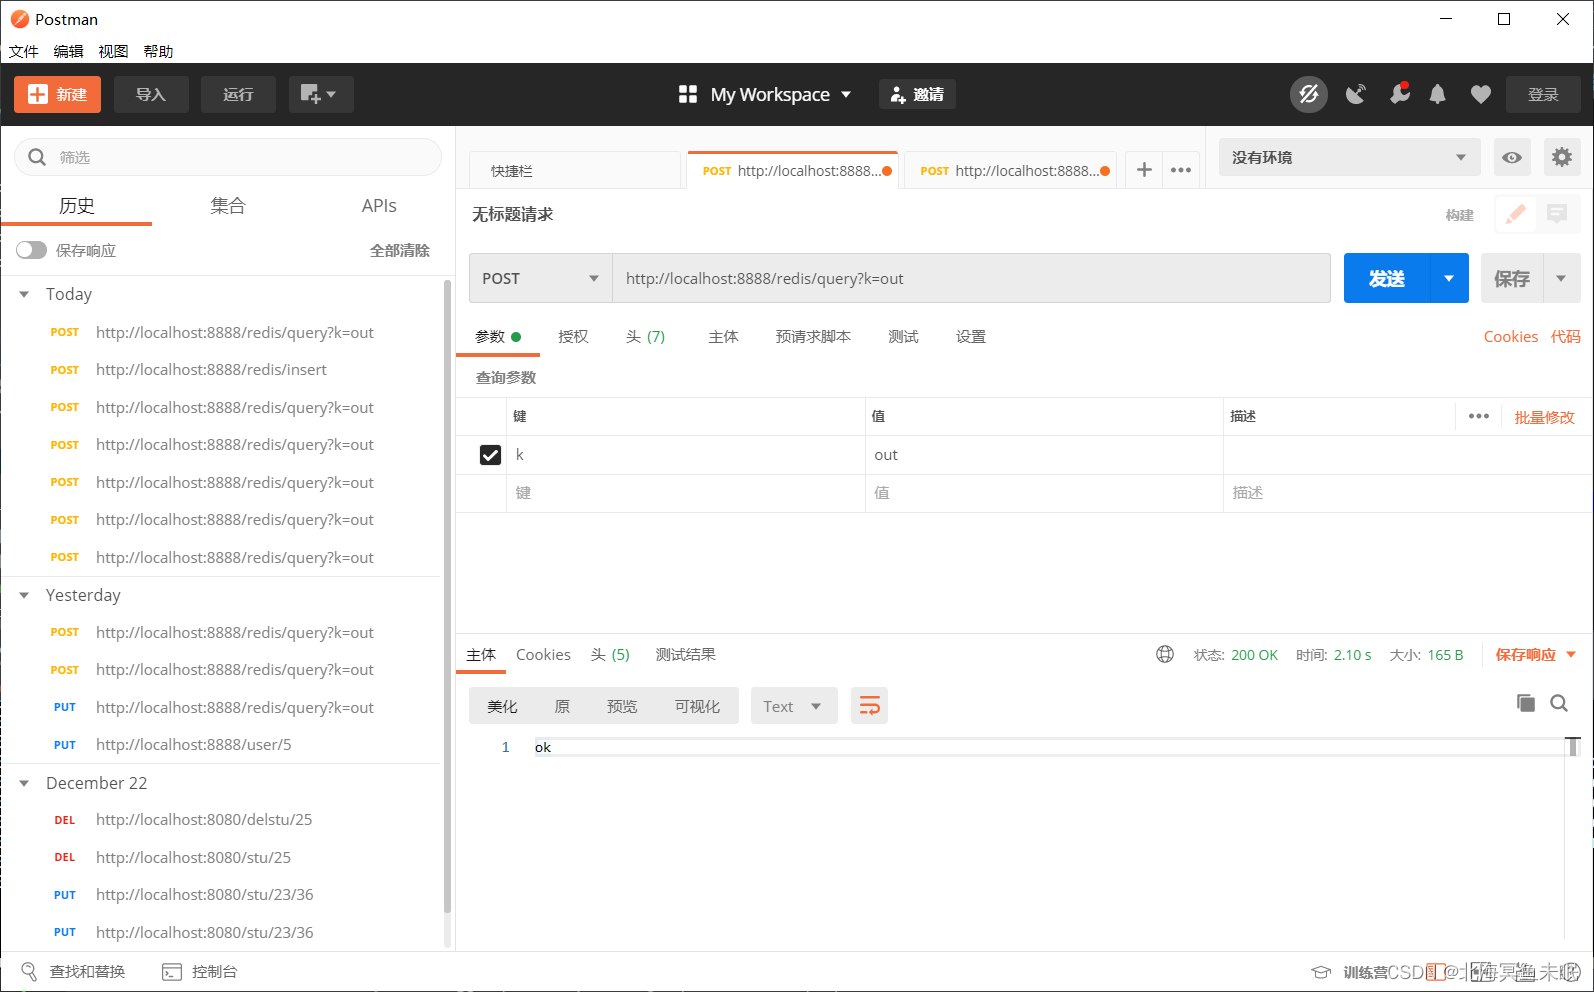Viewport: 1594px width, 992px height.
Task: Open the Save button dropdown arrow
Action: click(x=1561, y=278)
